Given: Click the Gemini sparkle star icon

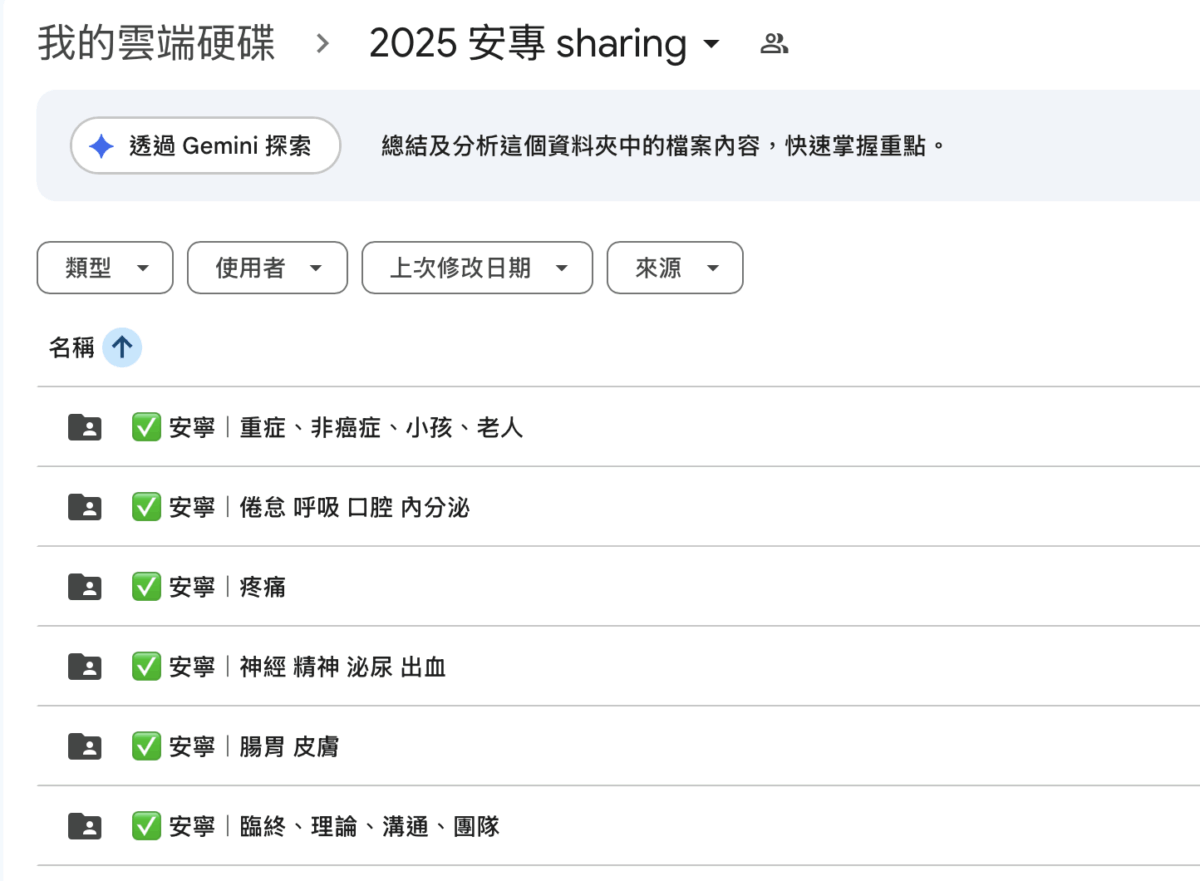Looking at the screenshot, I should [101, 146].
